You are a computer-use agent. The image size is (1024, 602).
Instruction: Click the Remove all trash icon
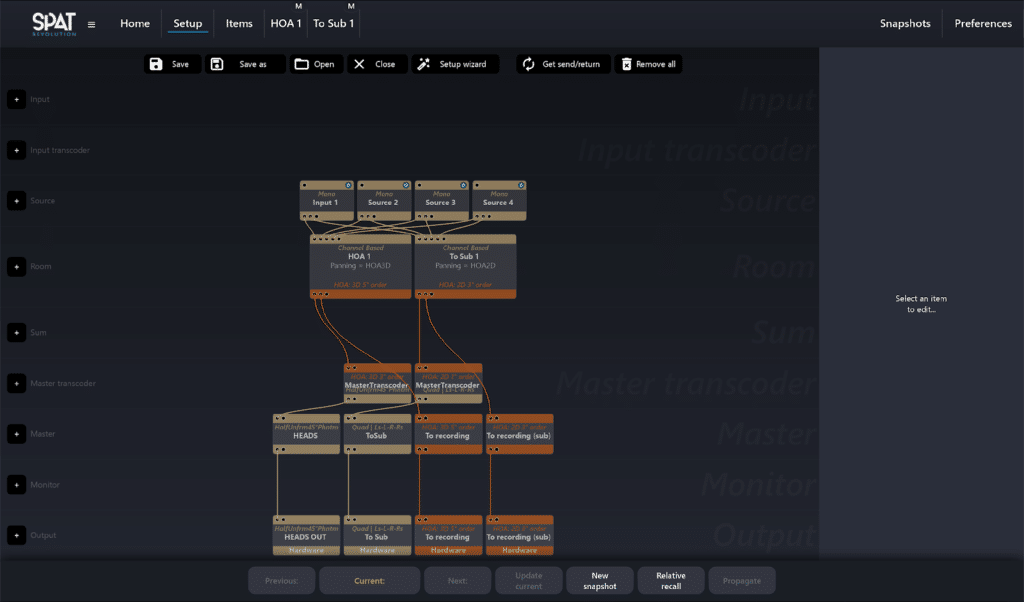[626, 64]
